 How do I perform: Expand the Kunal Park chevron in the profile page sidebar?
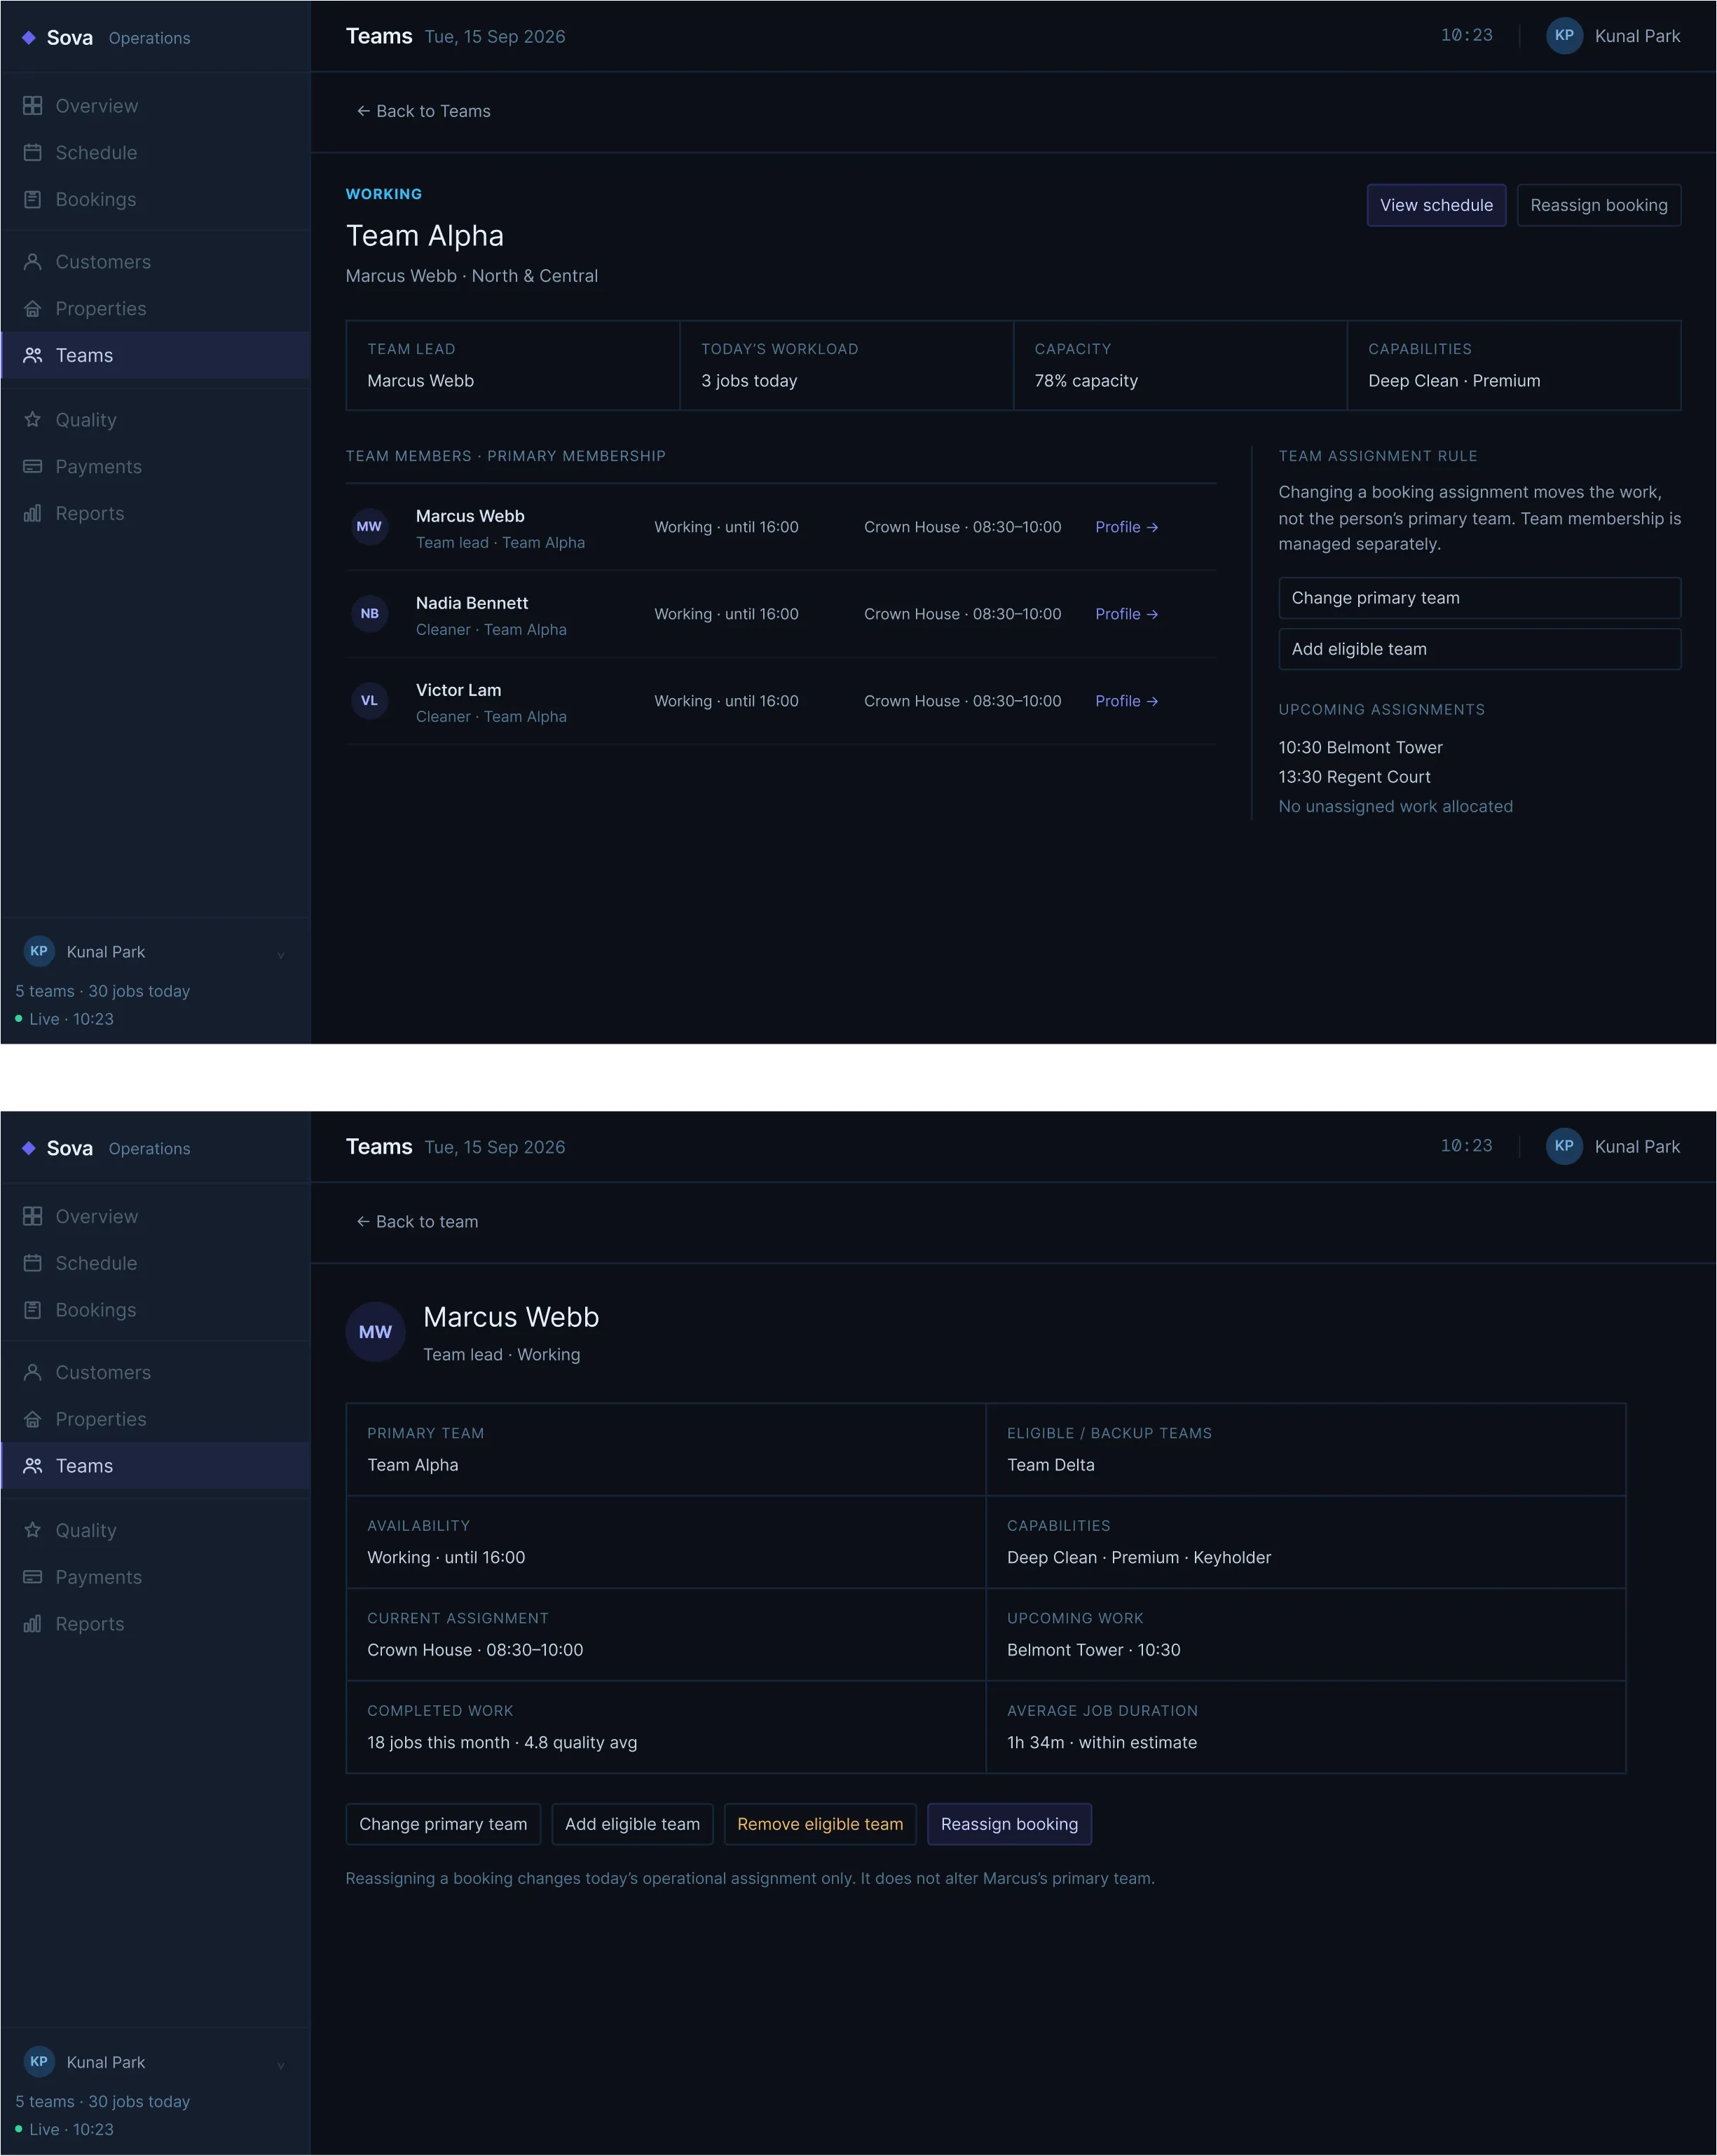pyautogui.click(x=281, y=2065)
